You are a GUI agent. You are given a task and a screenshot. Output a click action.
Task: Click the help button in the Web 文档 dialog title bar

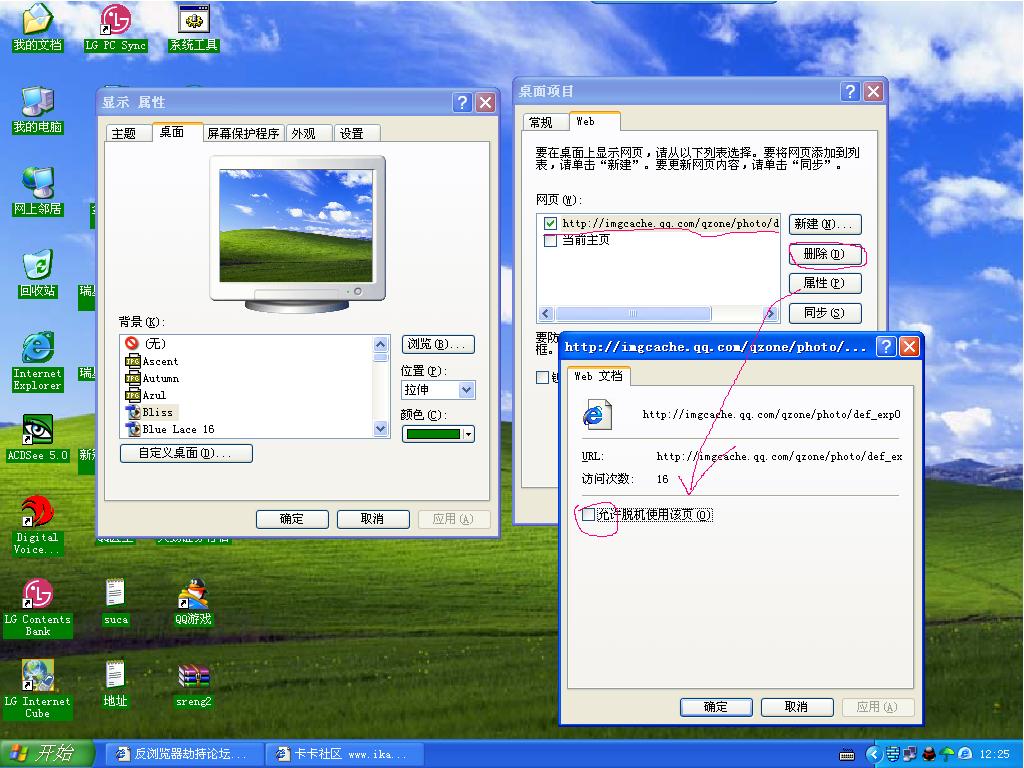coord(886,346)
